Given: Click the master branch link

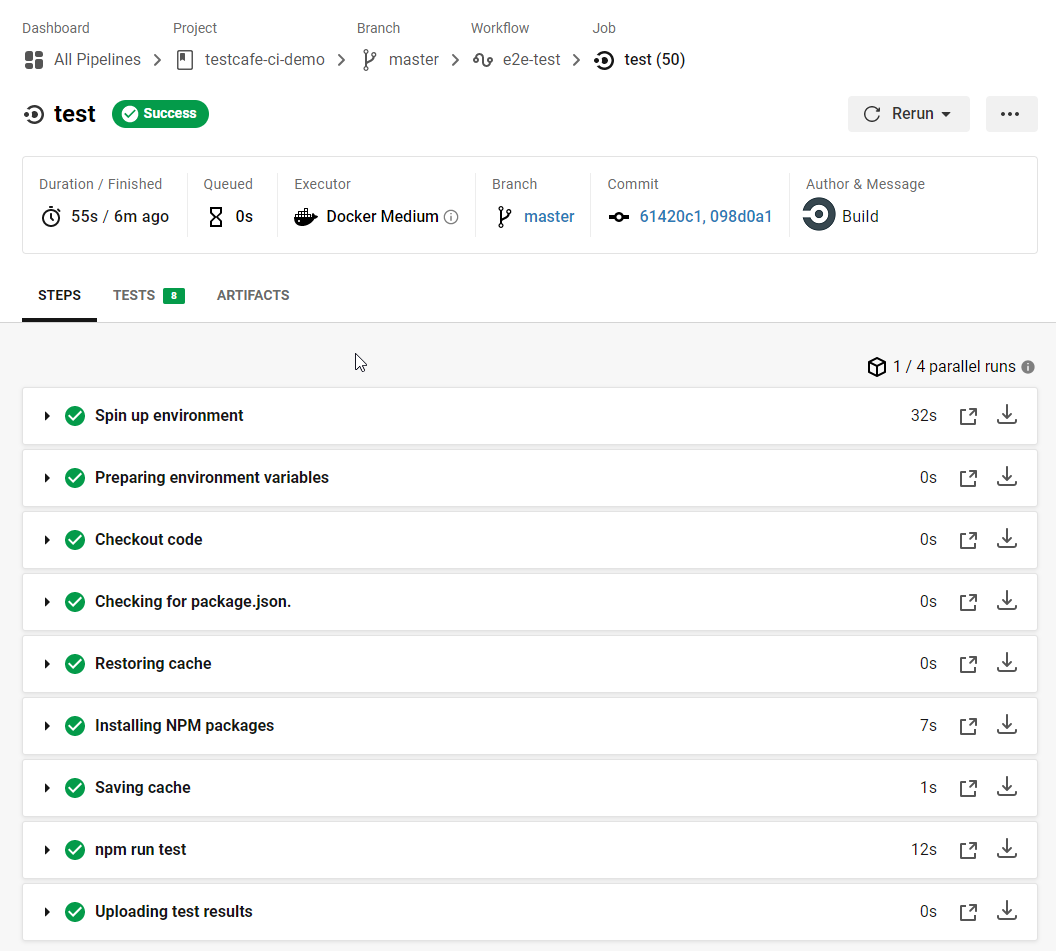Looking at the screenshot, I should tap(548, 217).
